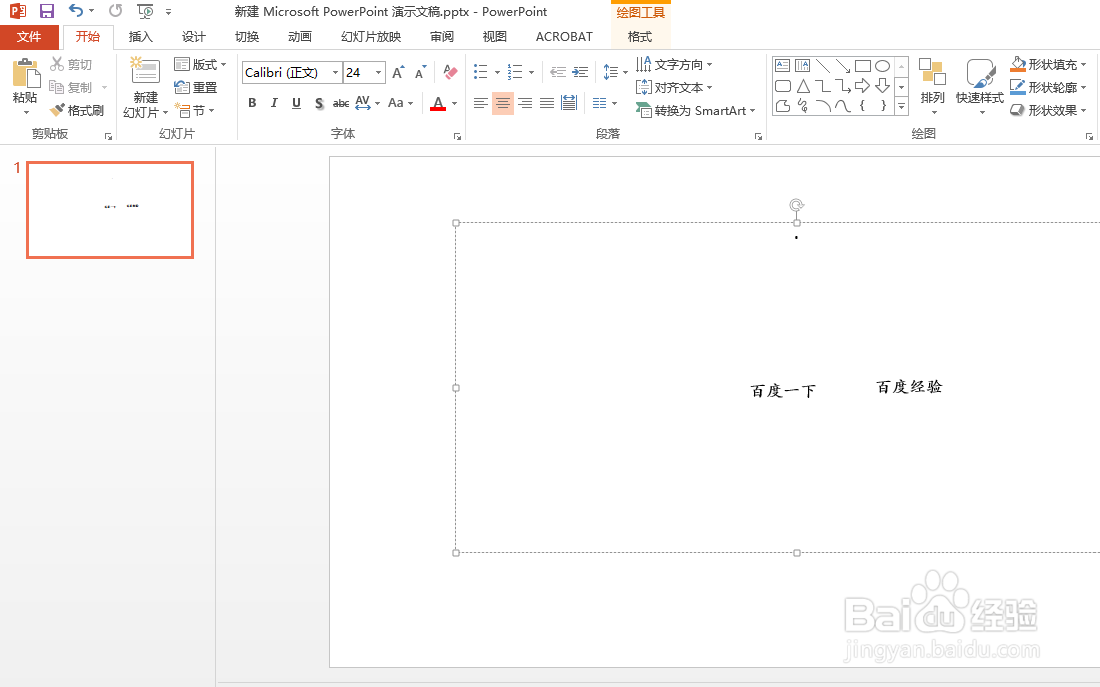
Task: Increase list indent level
Action: coord(580,72)
